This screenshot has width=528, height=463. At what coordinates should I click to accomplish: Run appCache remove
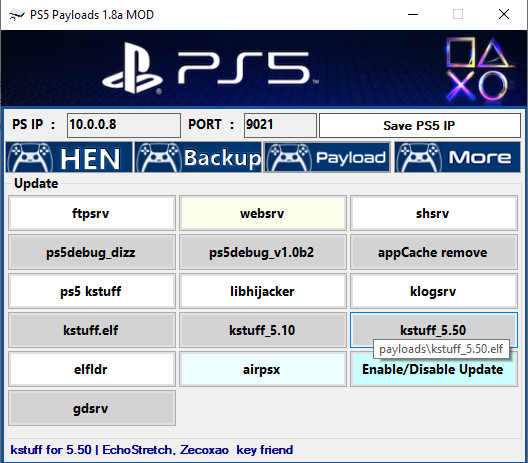pyautogui.click(x=434, y=252)
